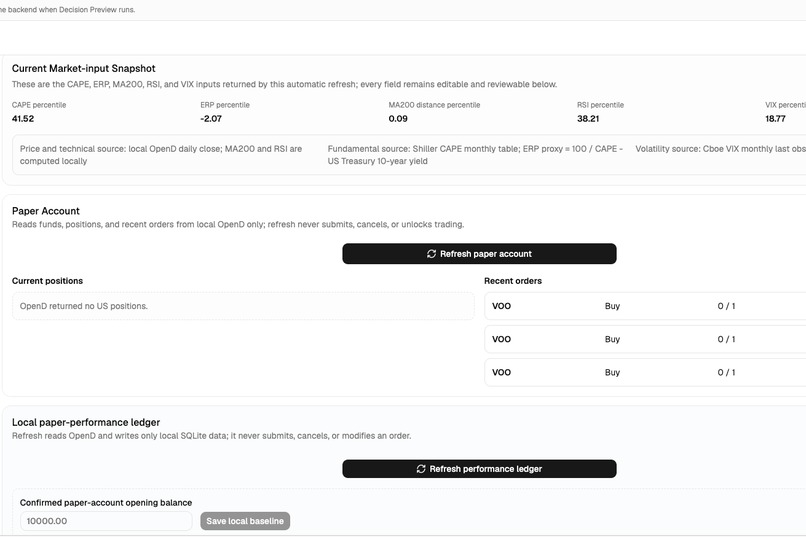Screen dimensions: 806x537
Task: Select ERP percentile value -2.07
Action: tap(211, 119)
